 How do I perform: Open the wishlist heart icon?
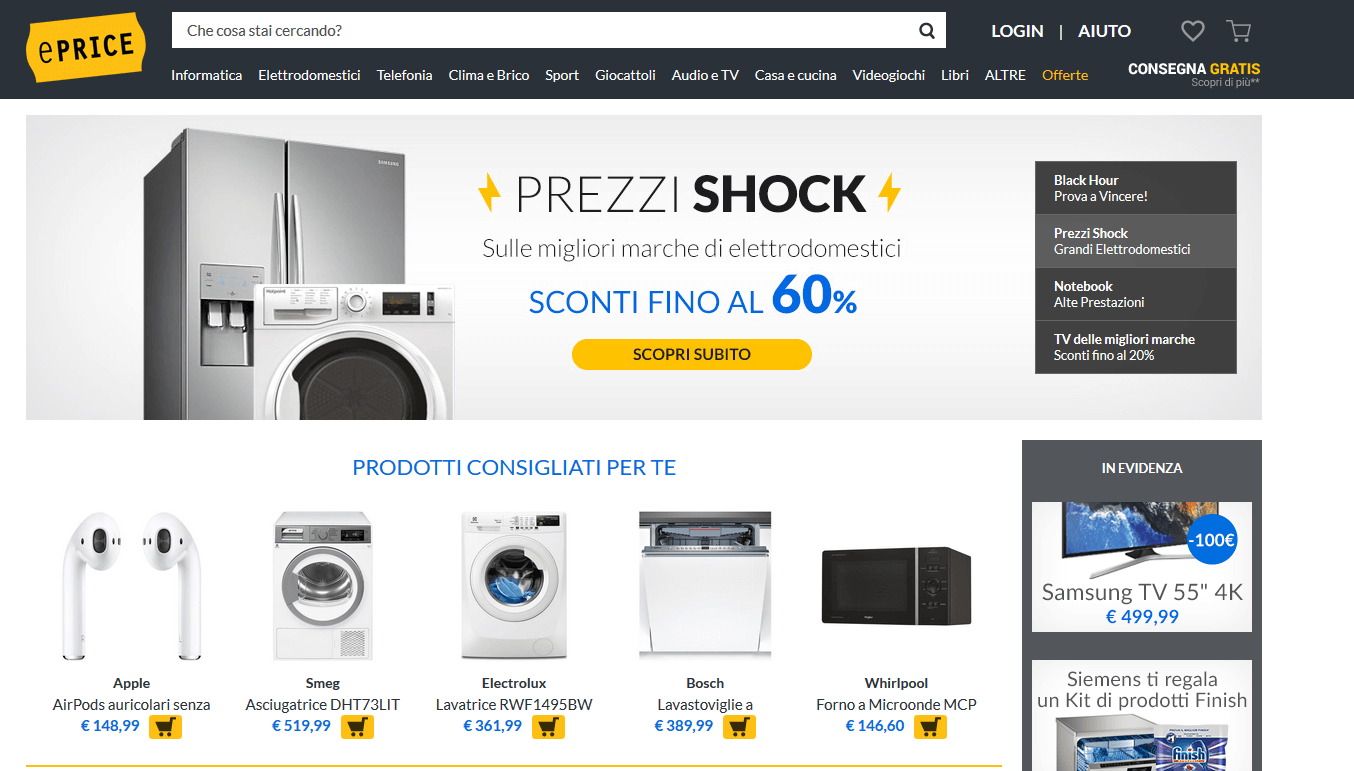(1193, 31)
